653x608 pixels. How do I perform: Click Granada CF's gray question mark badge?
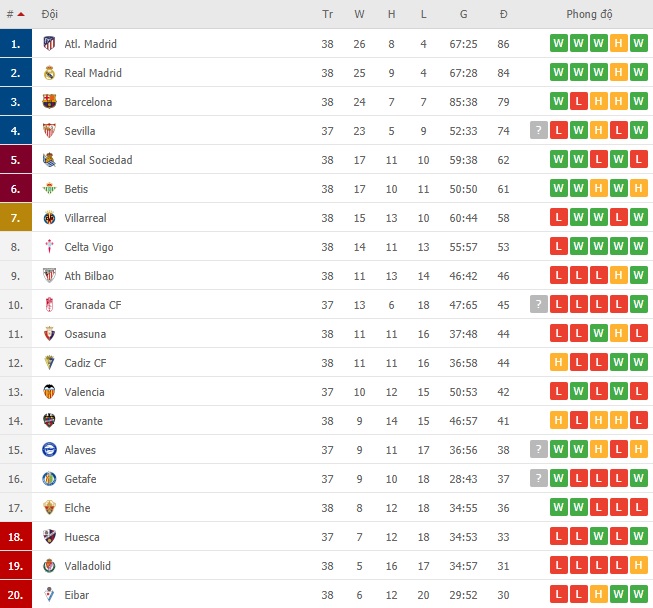click(538, 304)
